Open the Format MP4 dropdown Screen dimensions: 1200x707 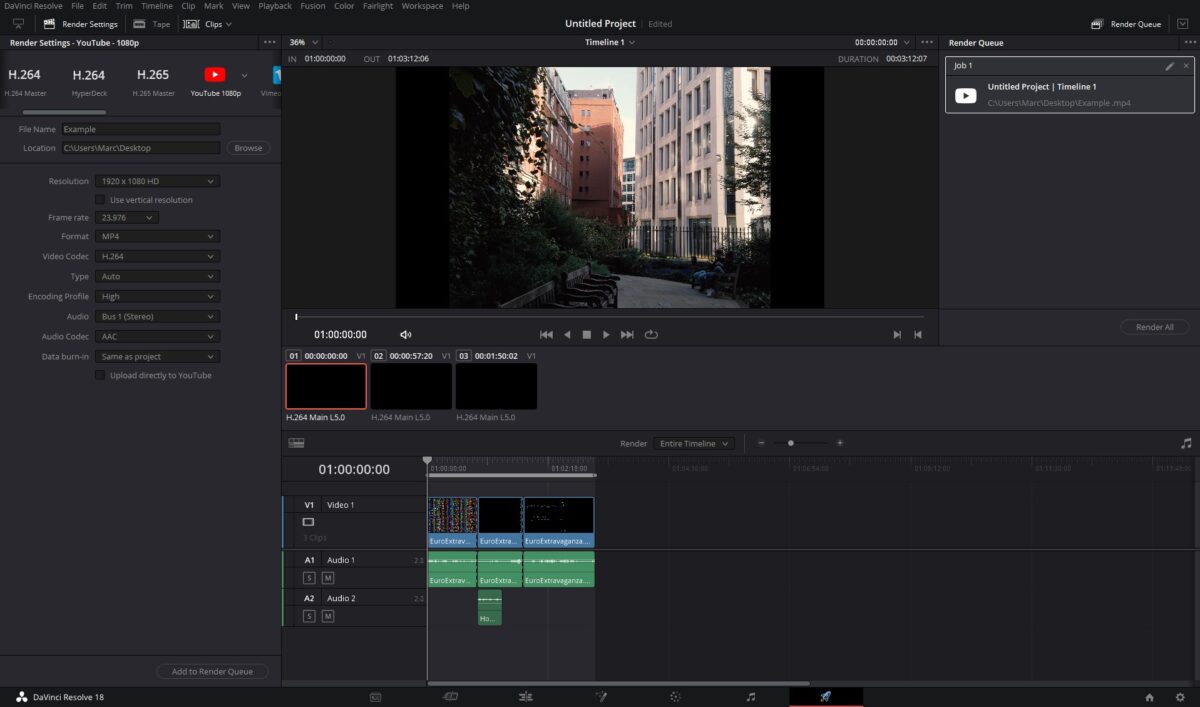(157, 237)
